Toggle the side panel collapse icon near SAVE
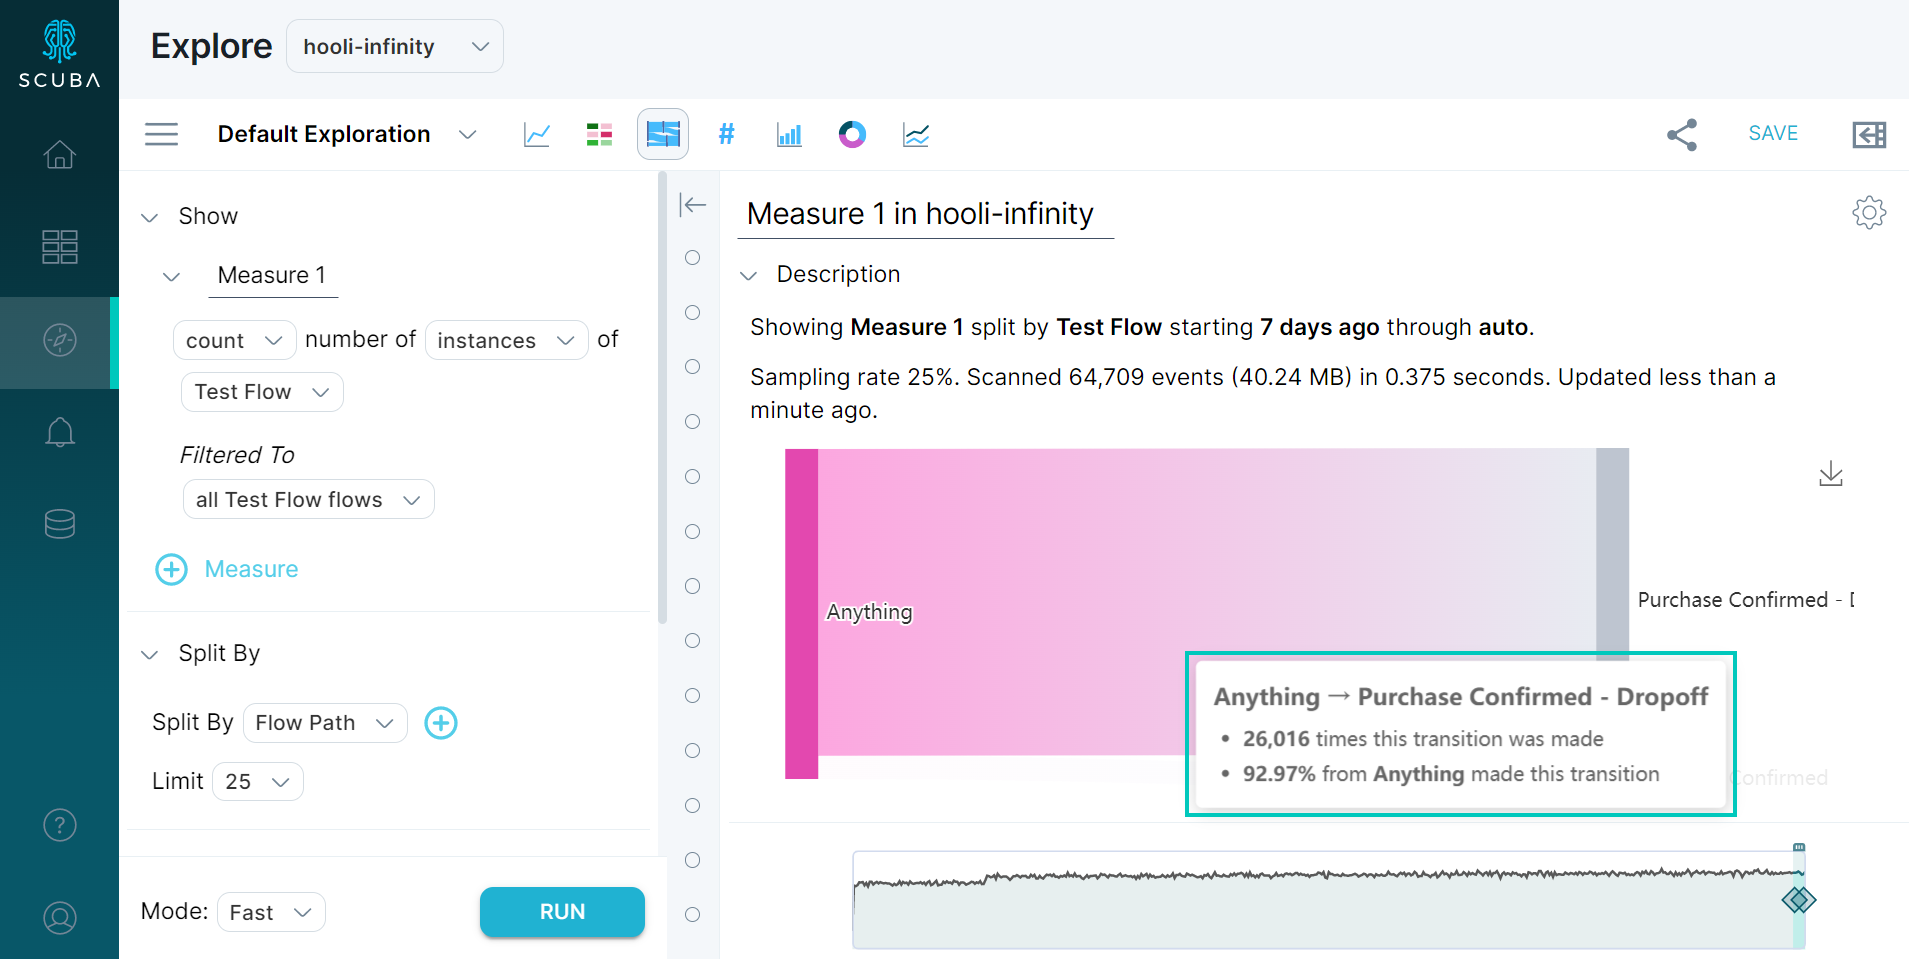The image size is (1909, 959). pyautogui.click(x=1868, y=134)
